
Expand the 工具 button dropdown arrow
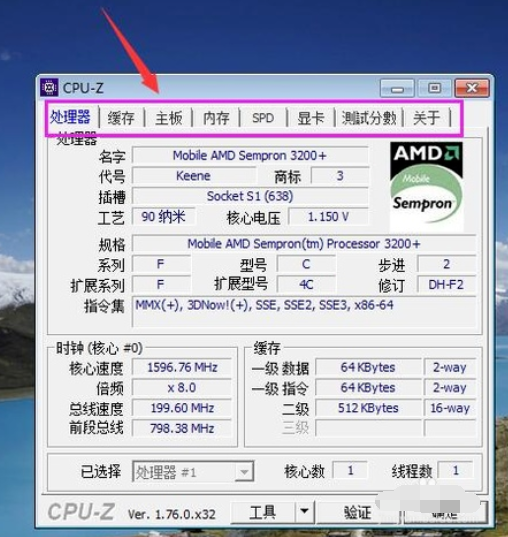pyautogui.click(x=304, y=511)
